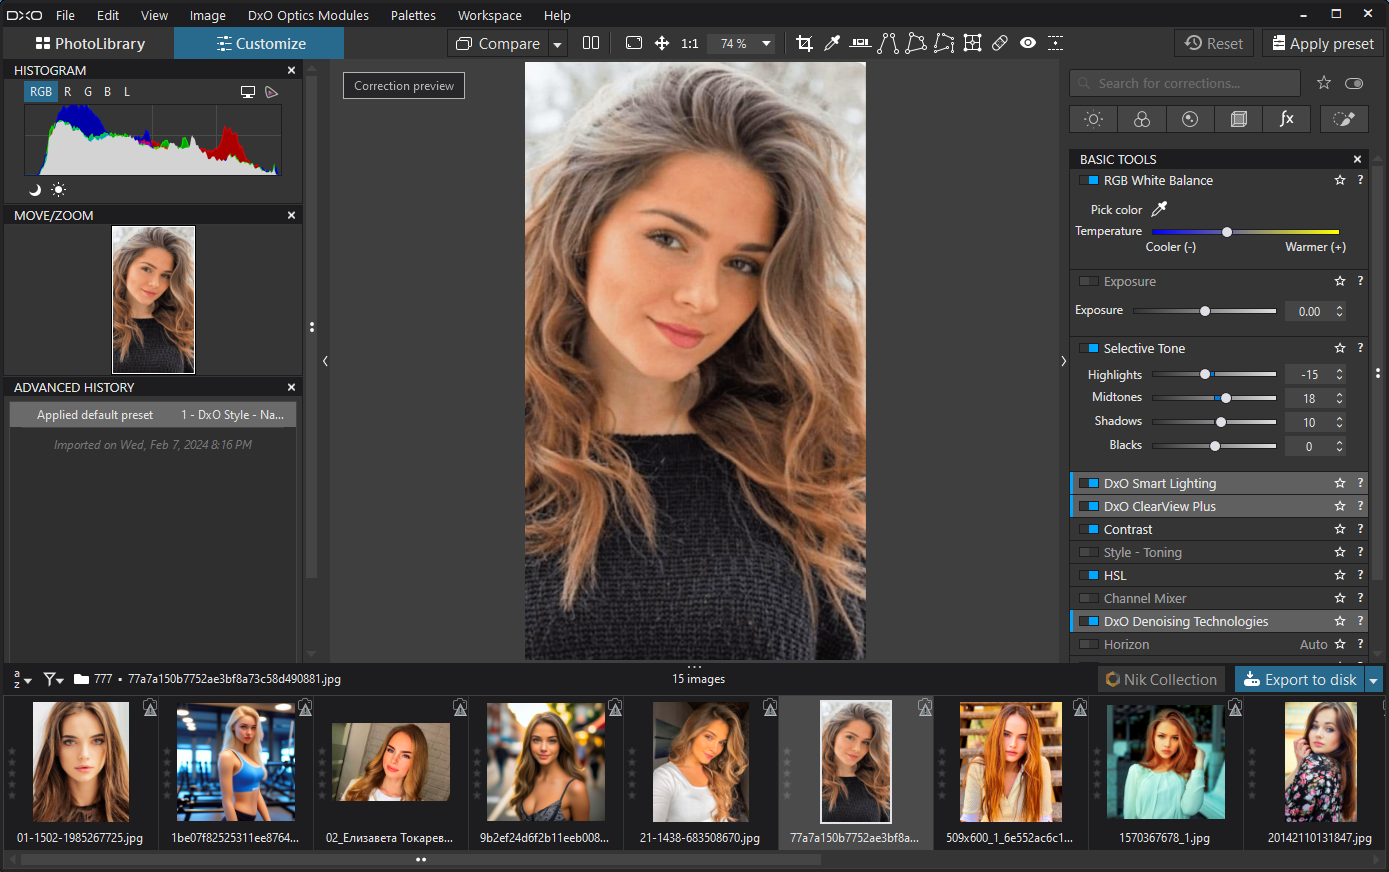Click the Reset button
The height and width of the screenshot is (872, 1389).
(1213, 43)
